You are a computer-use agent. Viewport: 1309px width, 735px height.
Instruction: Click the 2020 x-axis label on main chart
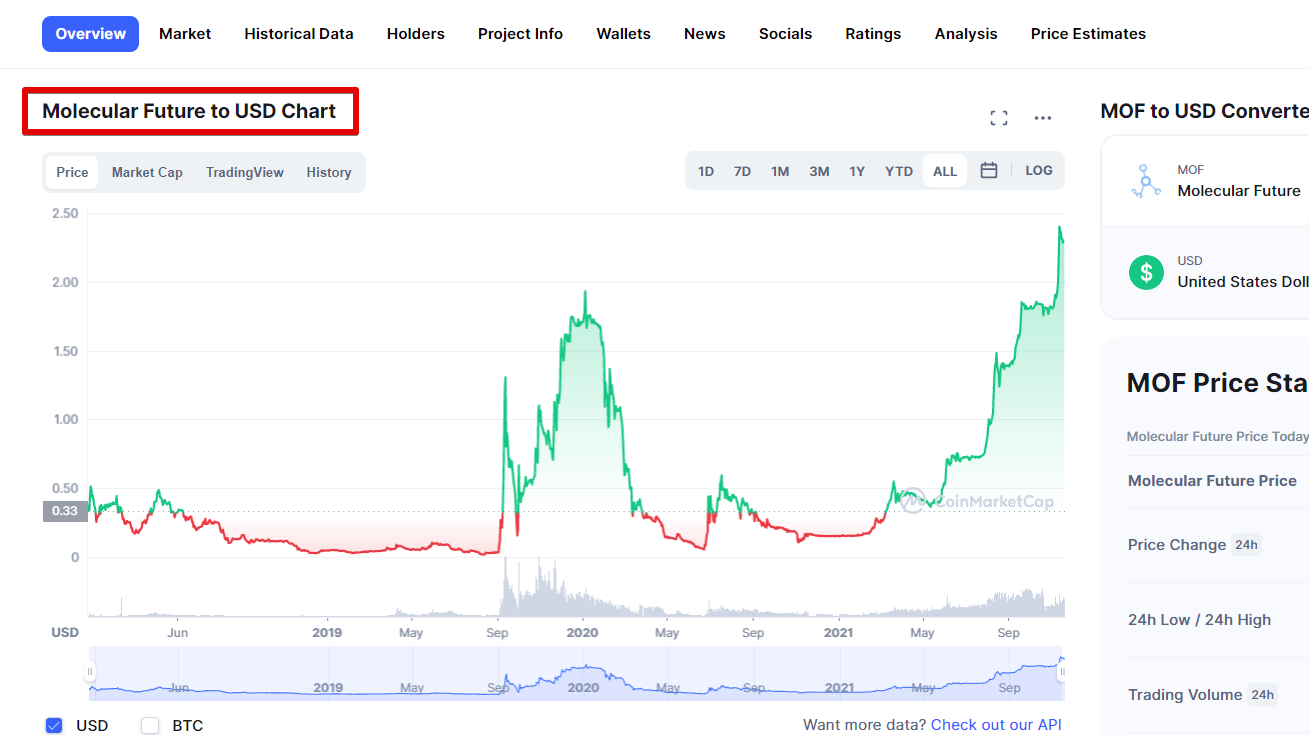582,633
